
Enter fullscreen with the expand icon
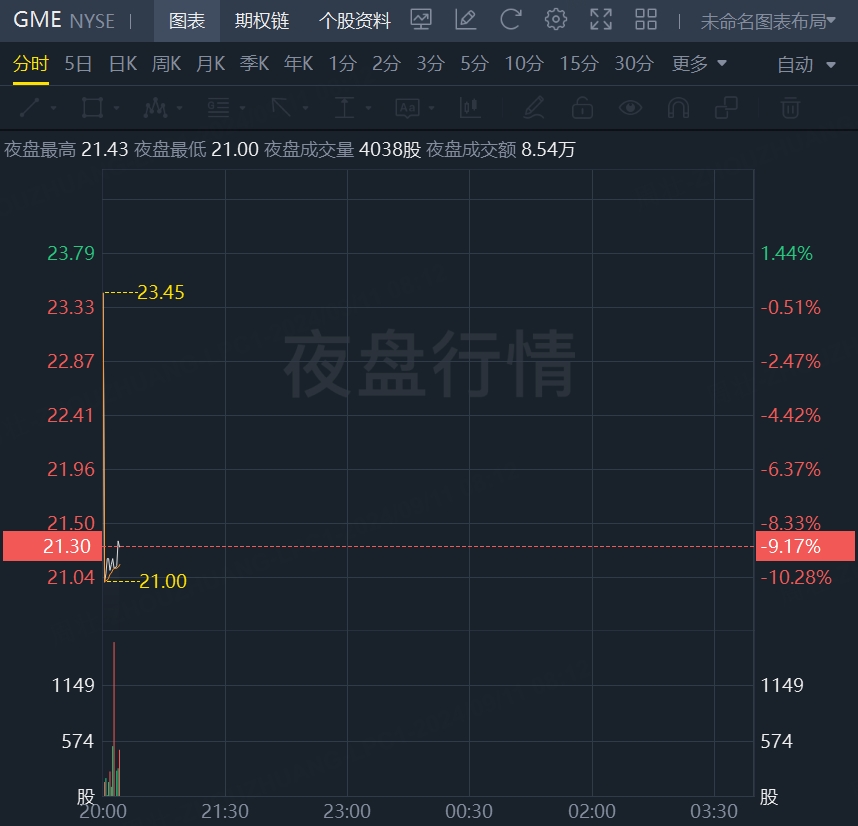point(601,20)
